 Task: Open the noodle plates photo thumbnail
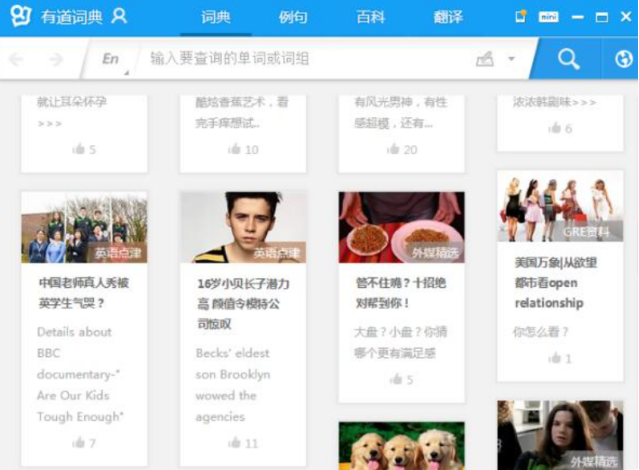click(x=401, y=227)
